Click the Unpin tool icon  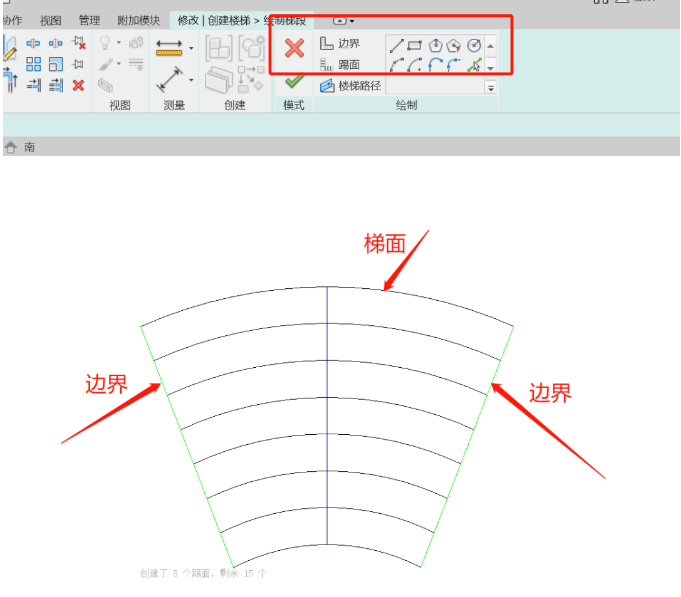click(79, 43)
